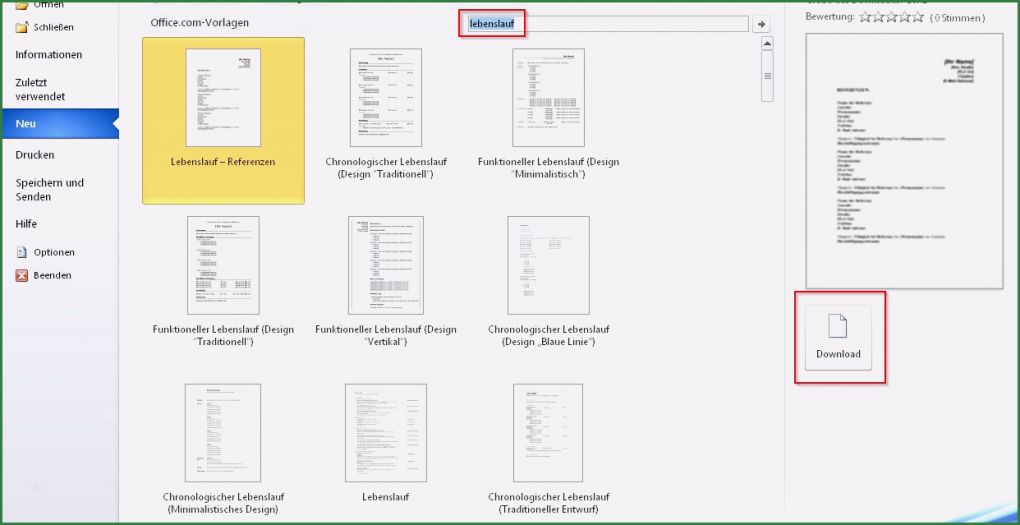The image size is (1020, 525).
Task: Click the star rating for the template
Action: pos(892,17)
